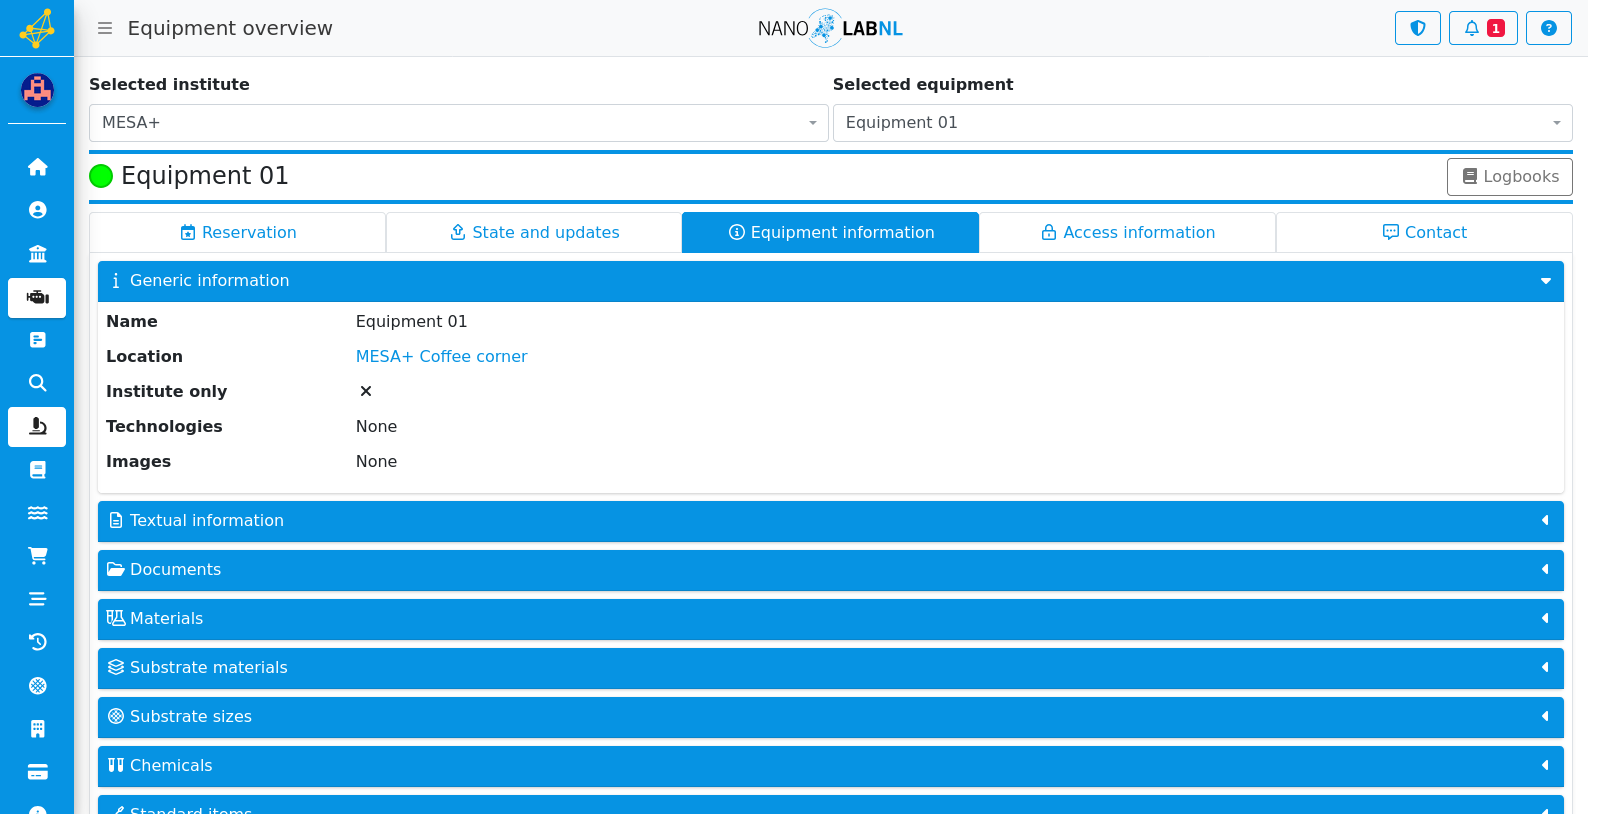Image resolution: width=1600 pixels, height=814 pixels.
Task: Click the green equipment status indicator
Action: point(101,176)
